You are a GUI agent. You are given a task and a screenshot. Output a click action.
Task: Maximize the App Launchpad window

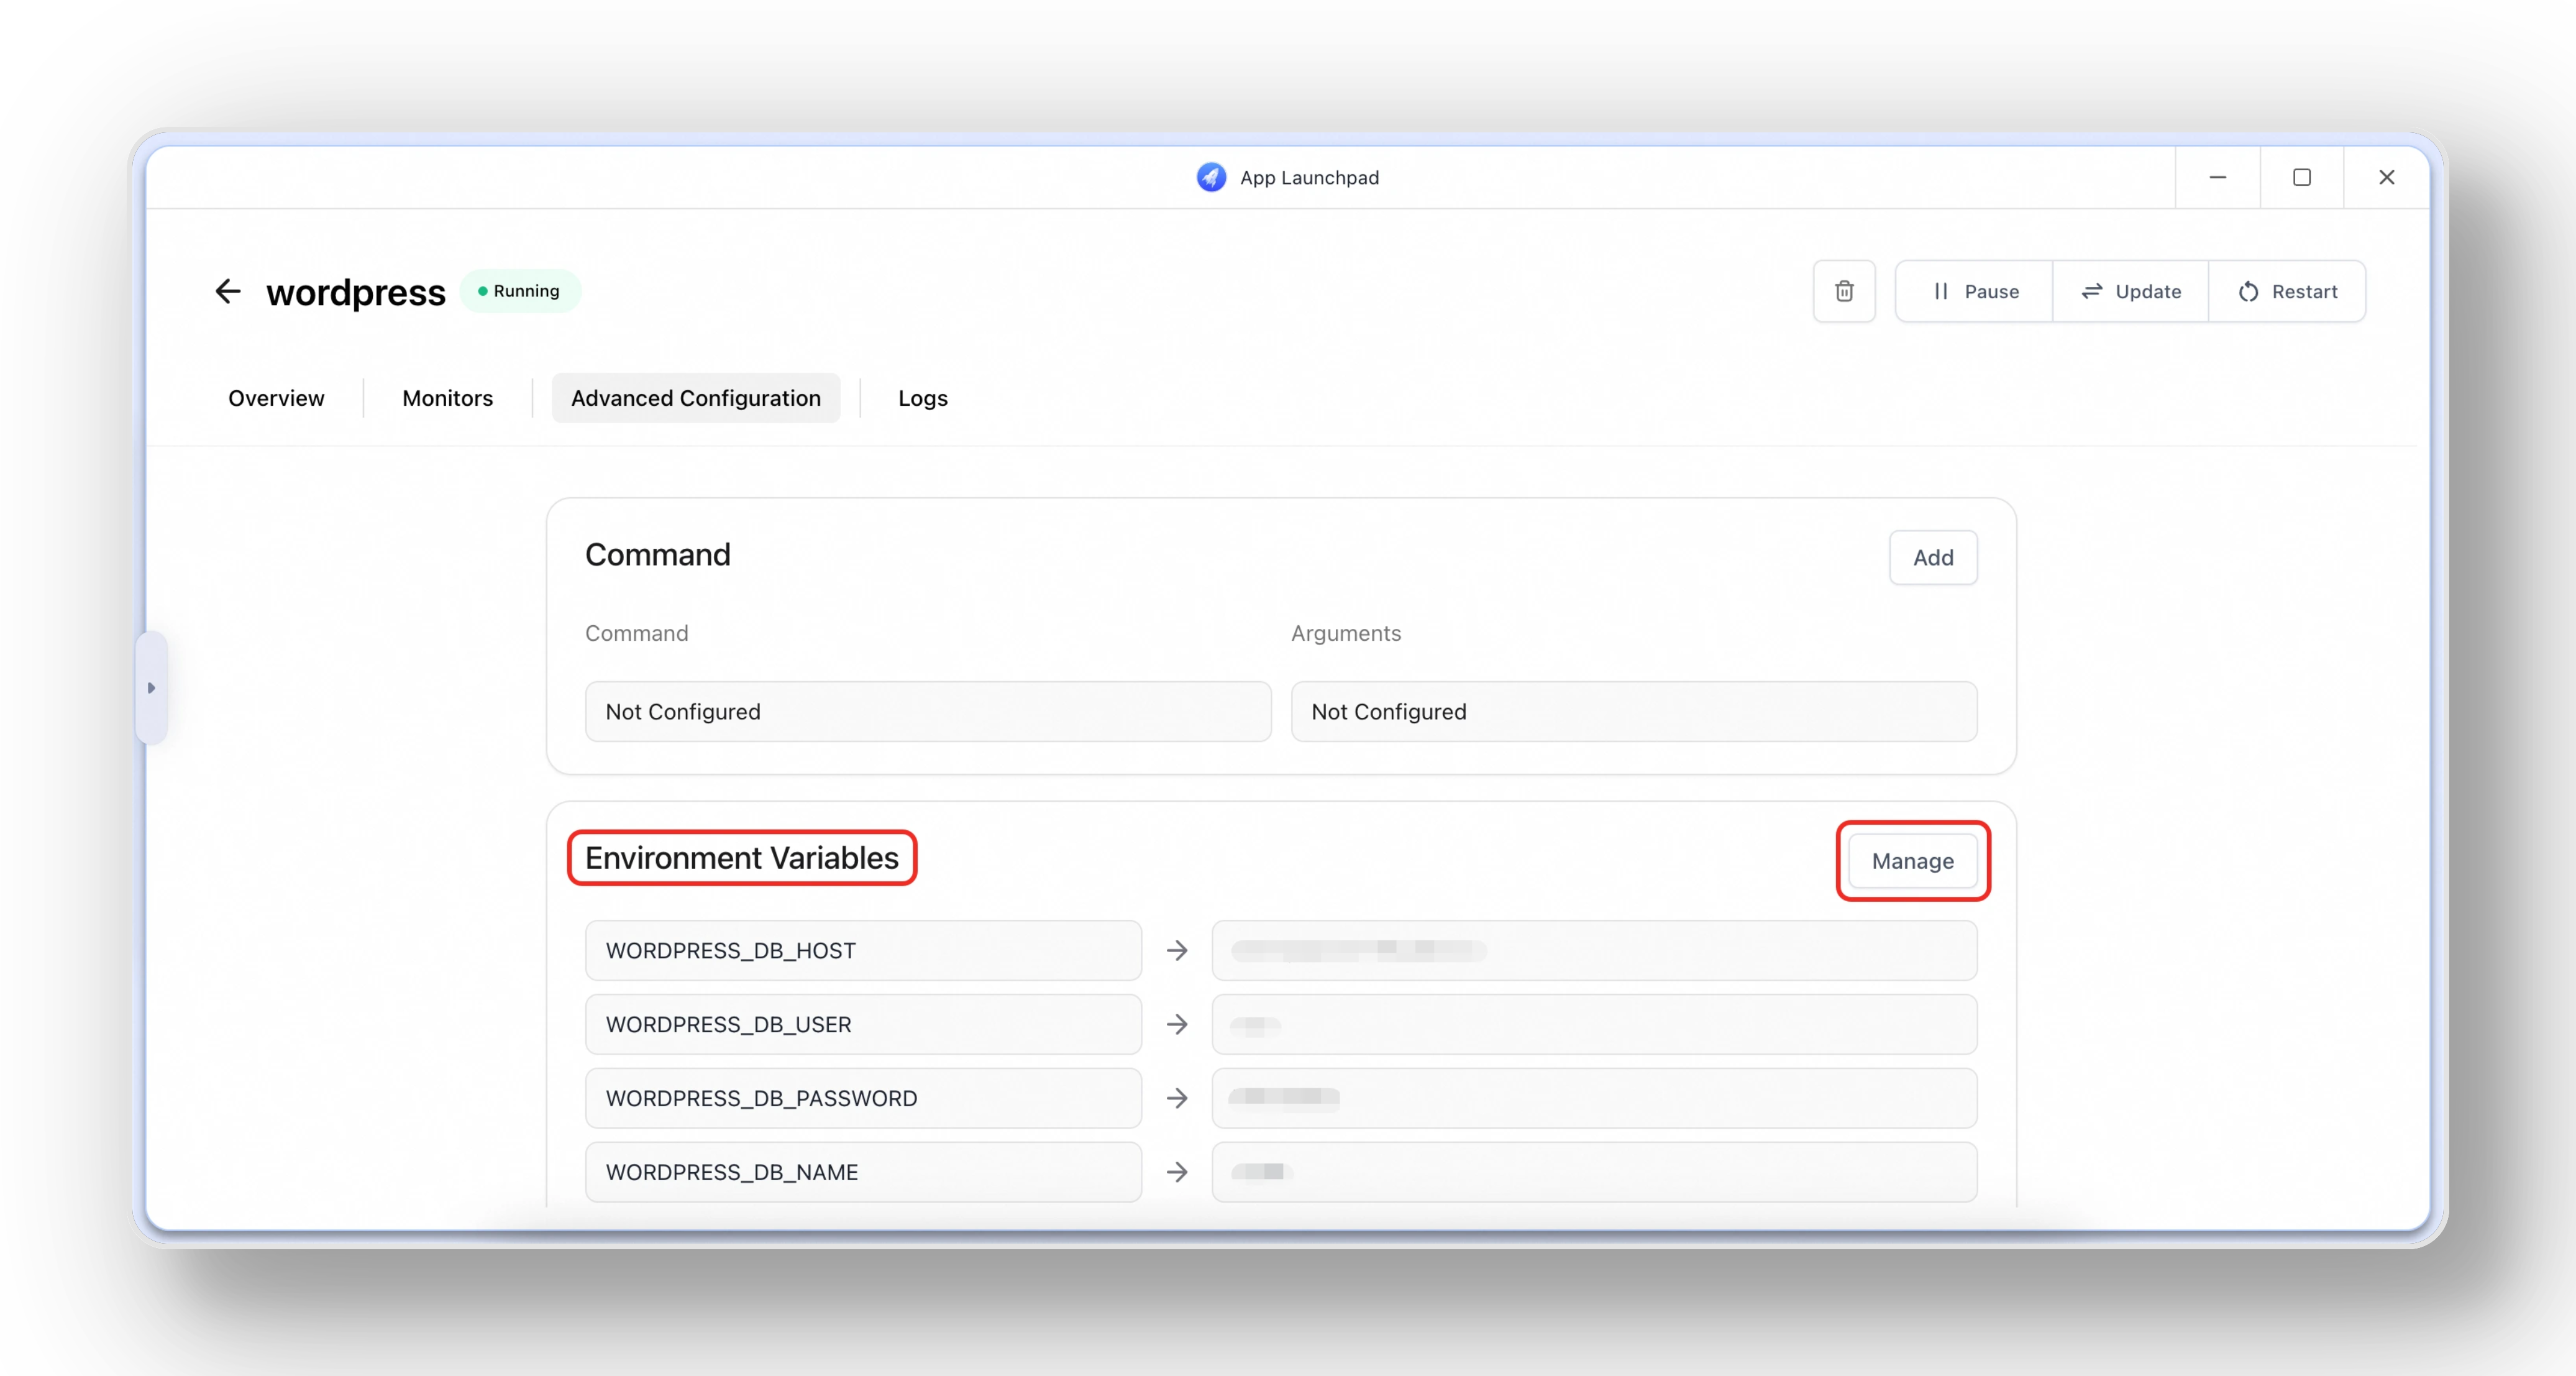coord(2301,177)
